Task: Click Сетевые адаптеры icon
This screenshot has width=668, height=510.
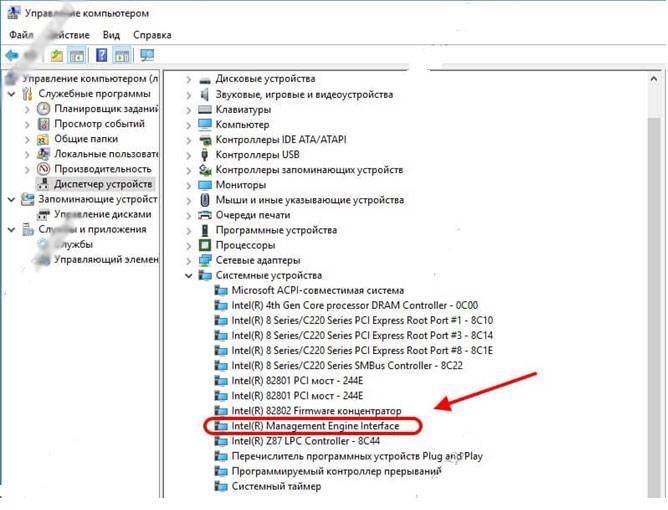Action: 205,260
